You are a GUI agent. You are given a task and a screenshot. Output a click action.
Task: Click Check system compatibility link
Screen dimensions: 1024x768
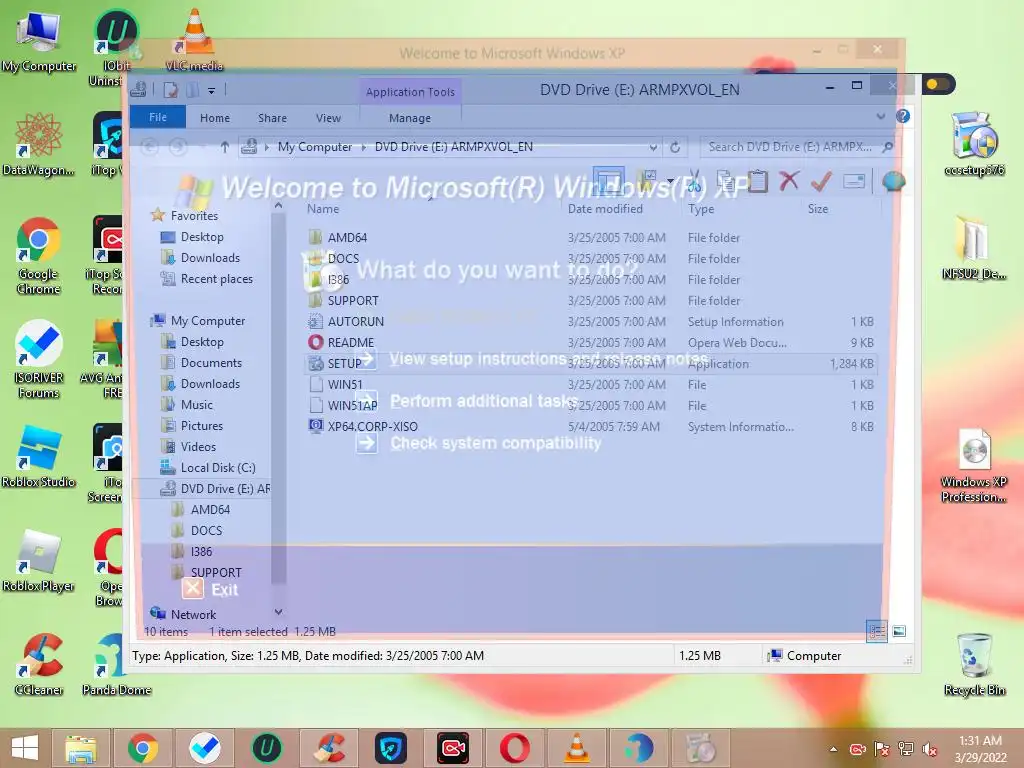pyautogui.click(x=496, y=443)
